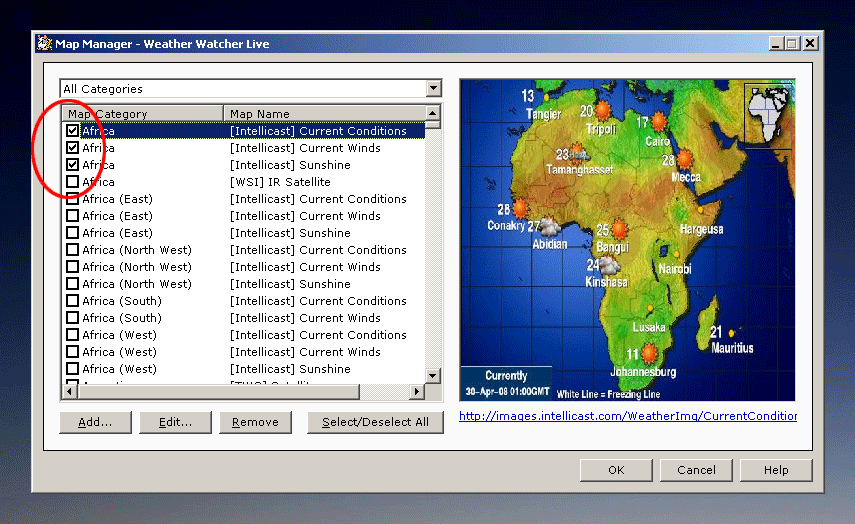Uncheck the Africa Current Winds checkbox
This screenshot has height=524, width=855.
coord(73,148)
